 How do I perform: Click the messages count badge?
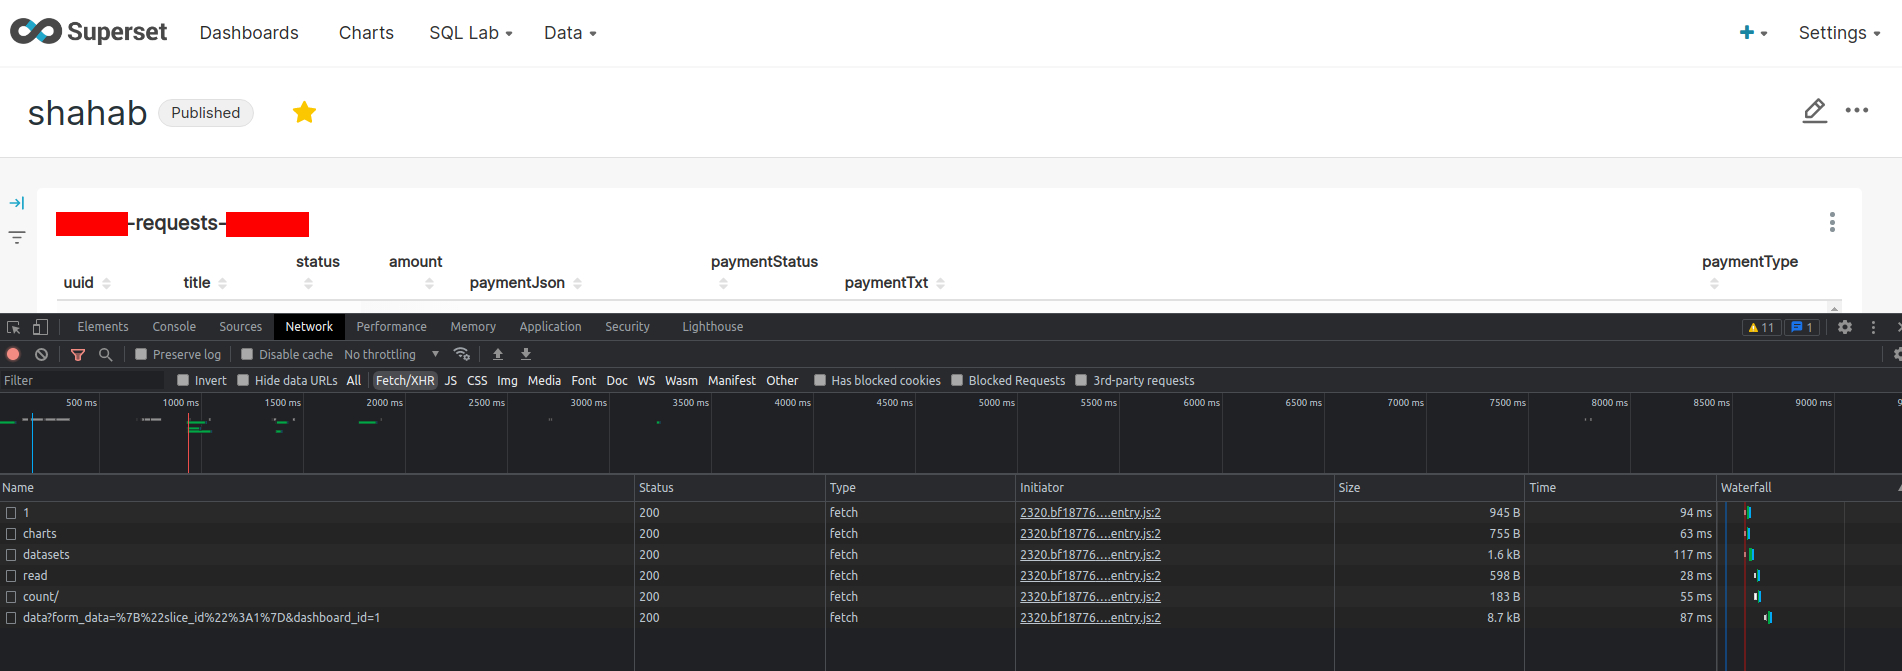[x=1802, y=327]
